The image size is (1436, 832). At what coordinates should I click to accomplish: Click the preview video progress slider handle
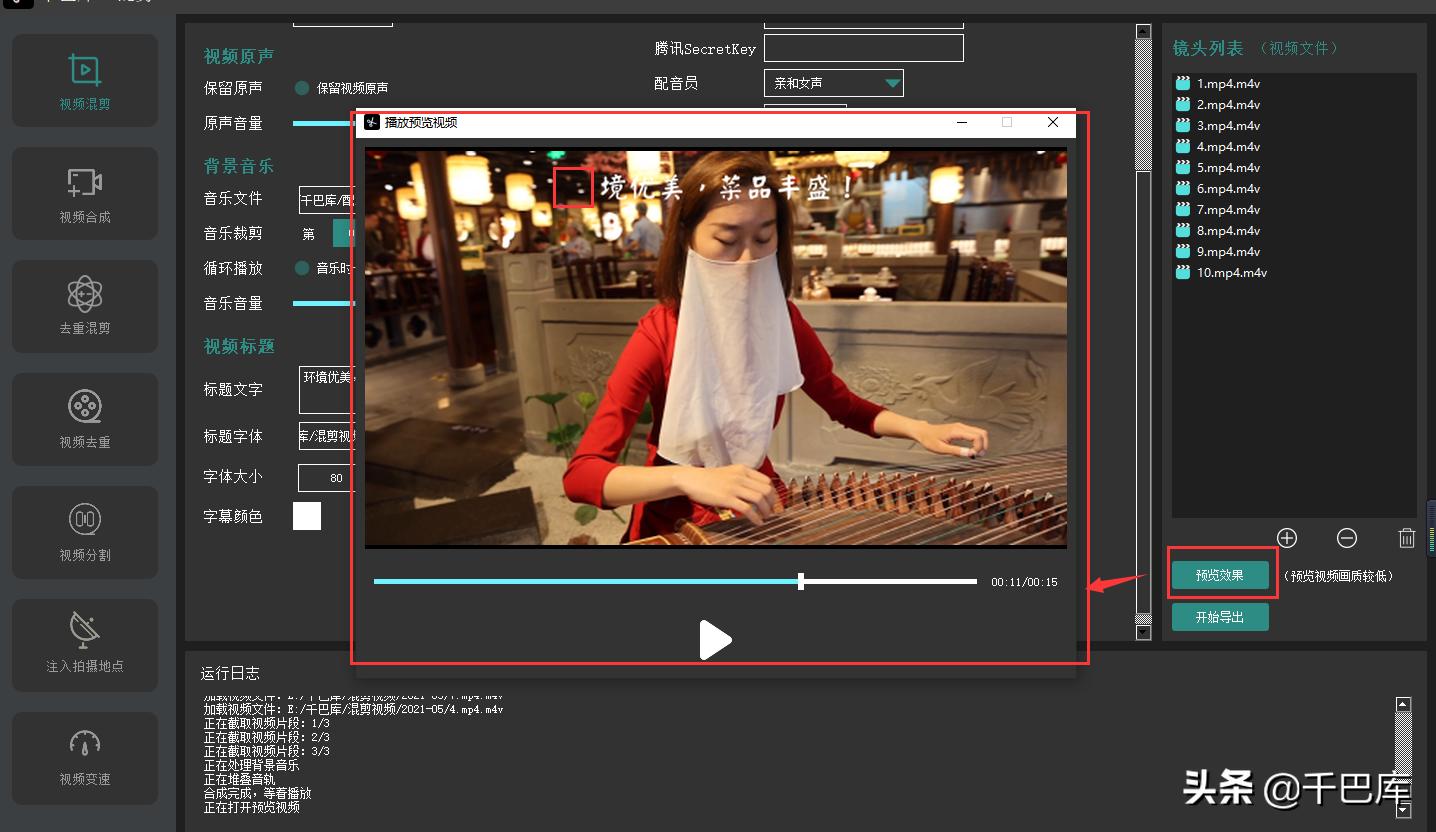coord(801,581)
